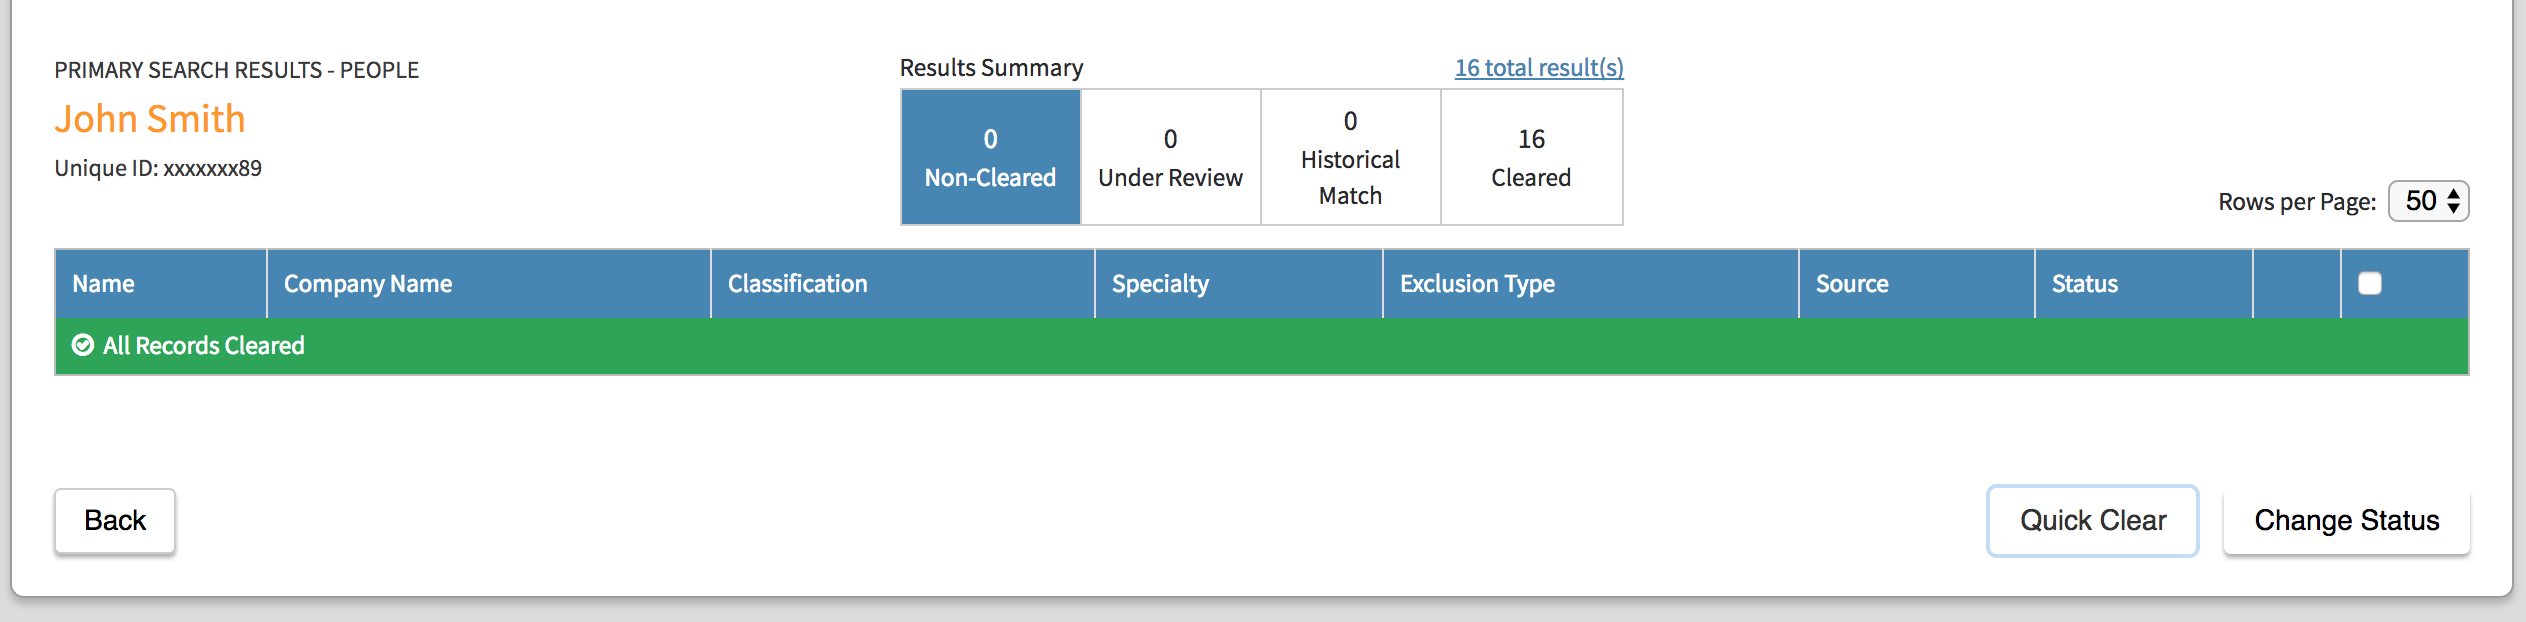
Task: Click the All Records Cleared green banner
Action: click(x=1260, y=346)
